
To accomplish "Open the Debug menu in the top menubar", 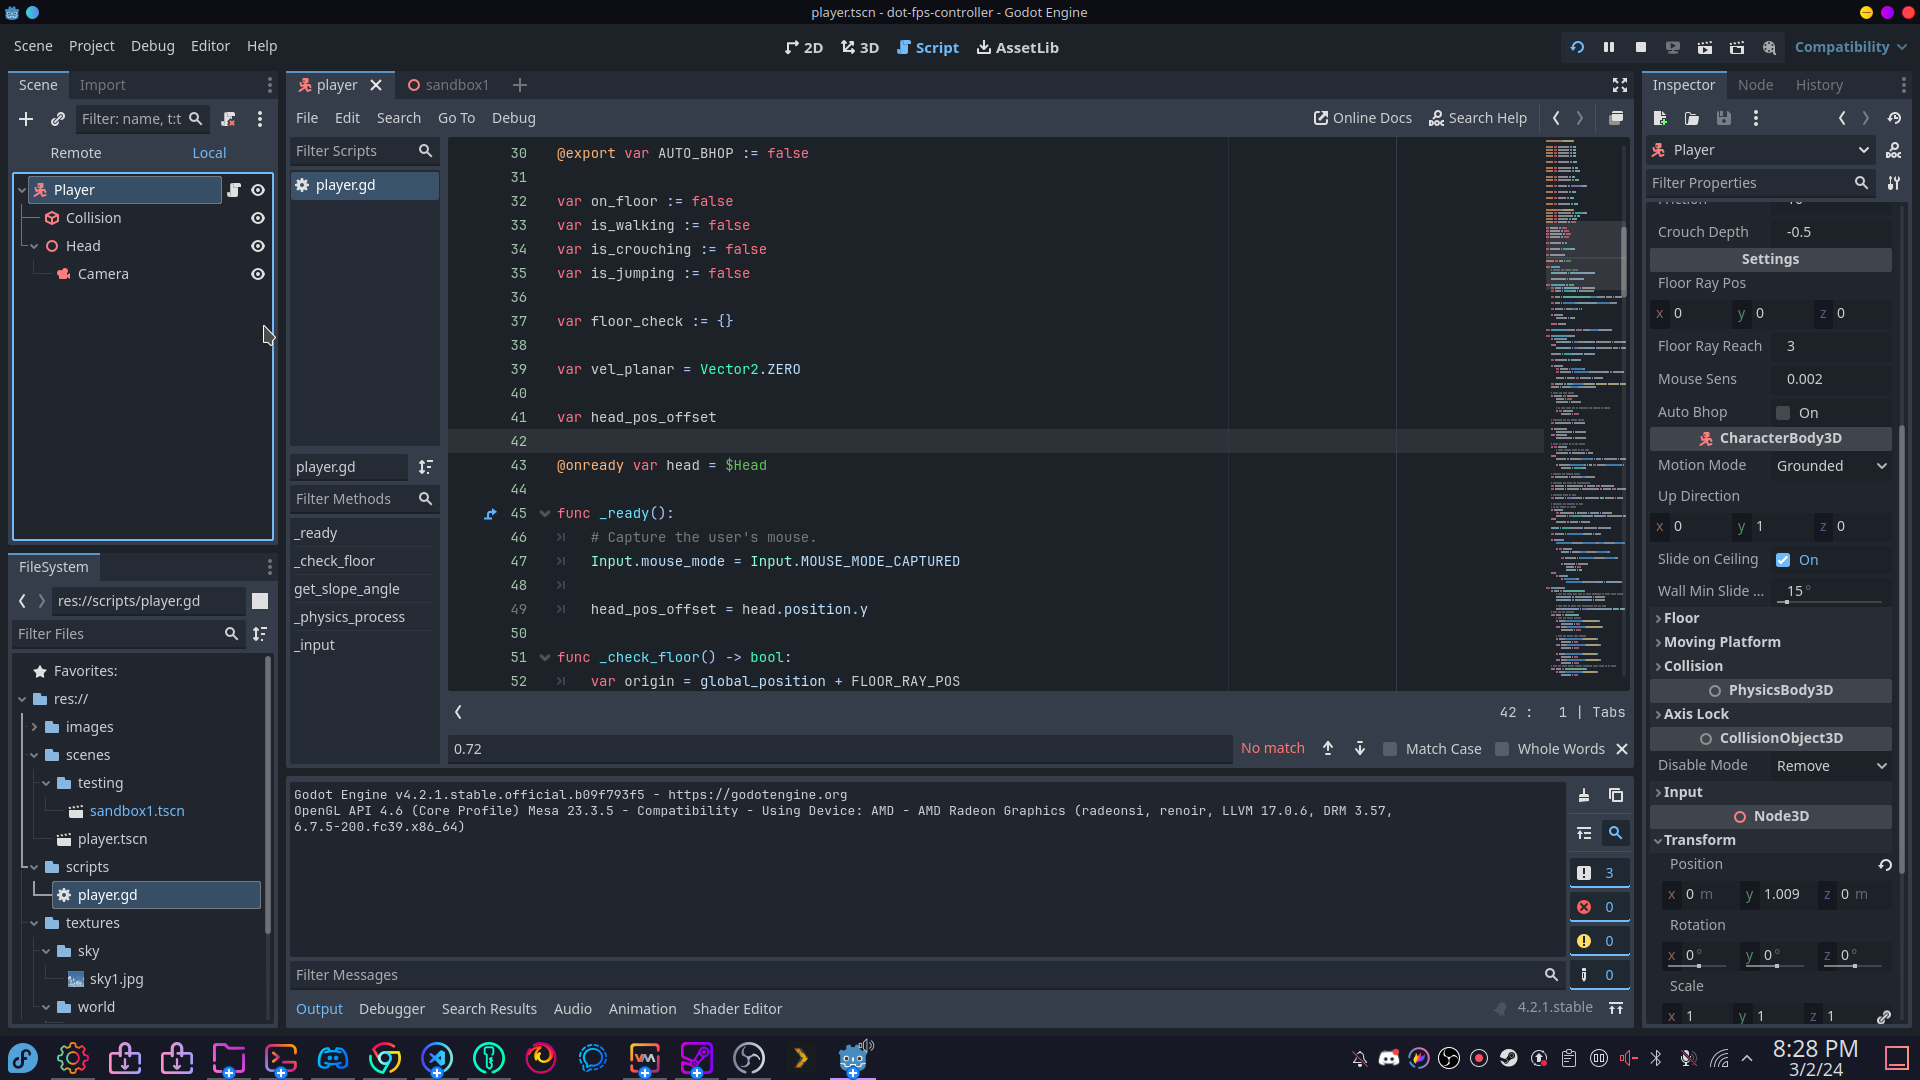I will click(152, 46).
